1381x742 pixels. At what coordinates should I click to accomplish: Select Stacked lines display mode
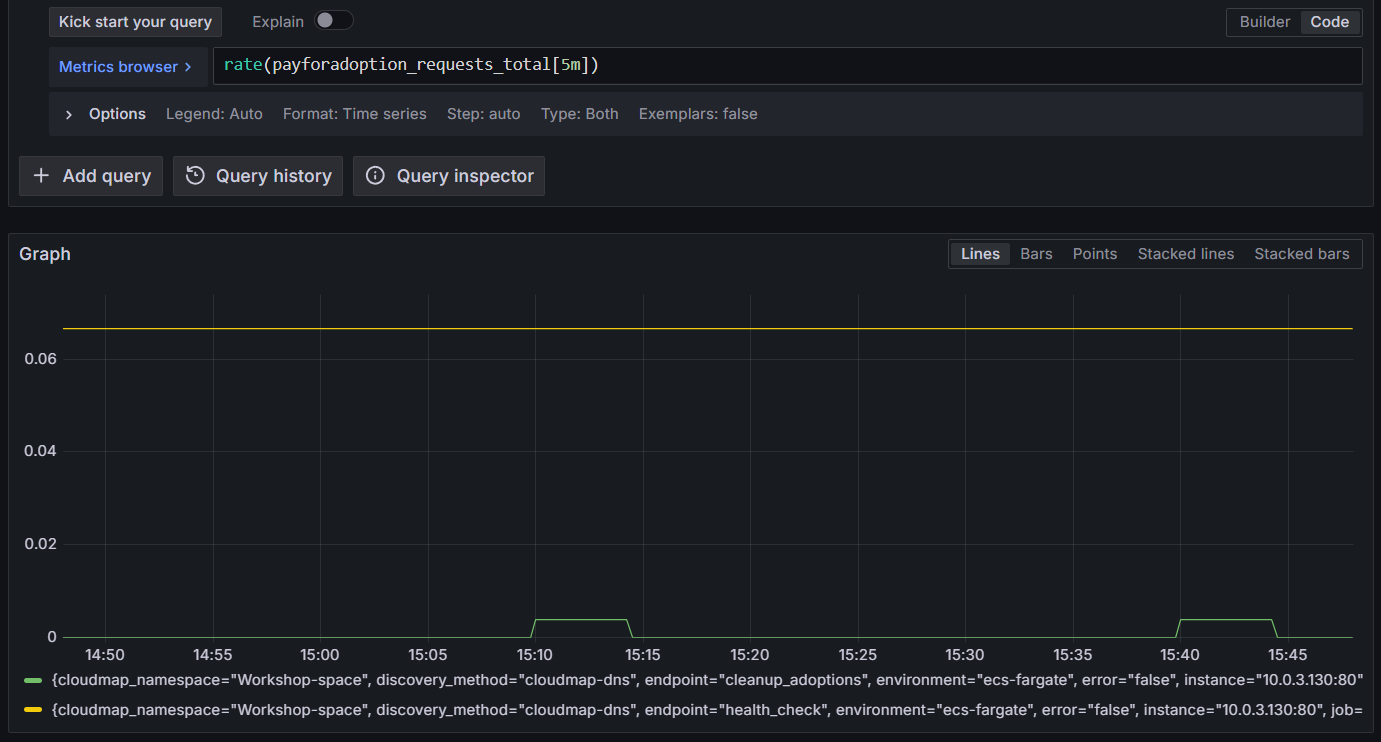pyautogui.click(x=1185, y=253)
